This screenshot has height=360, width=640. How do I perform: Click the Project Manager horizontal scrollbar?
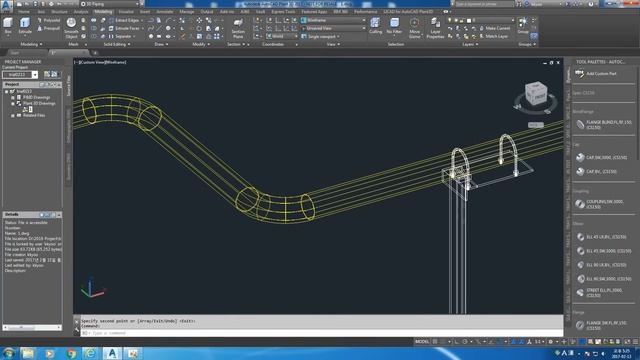32,327
